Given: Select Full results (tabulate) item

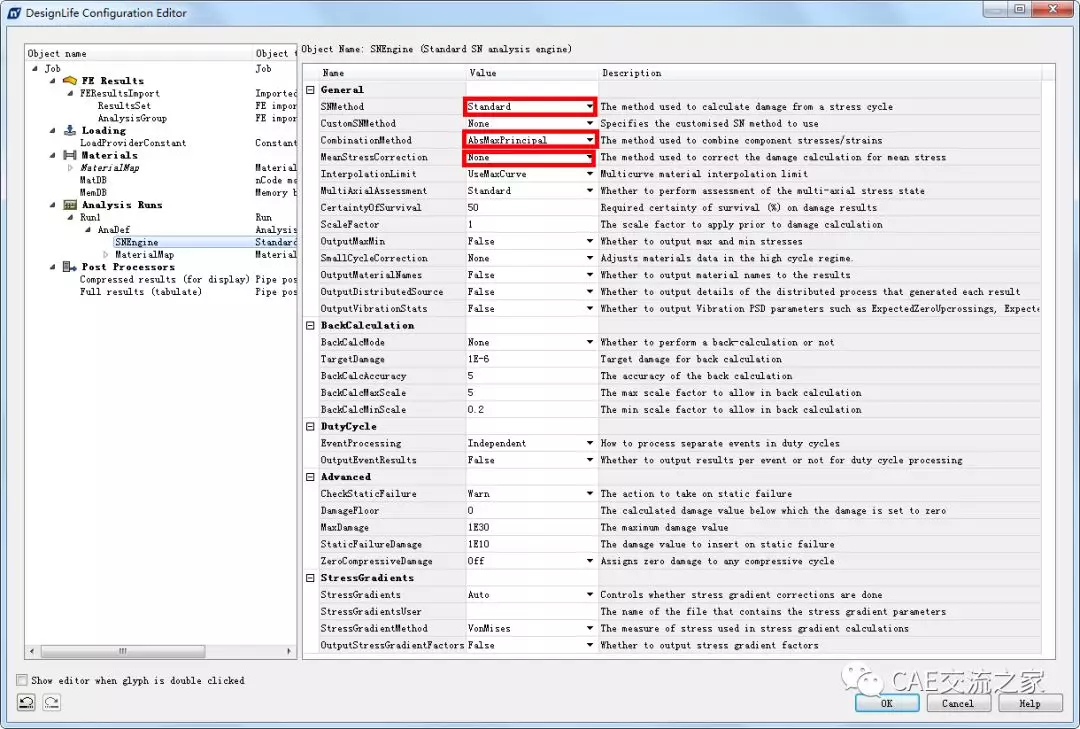Looking at the screenshot, I should pos(141,291).
